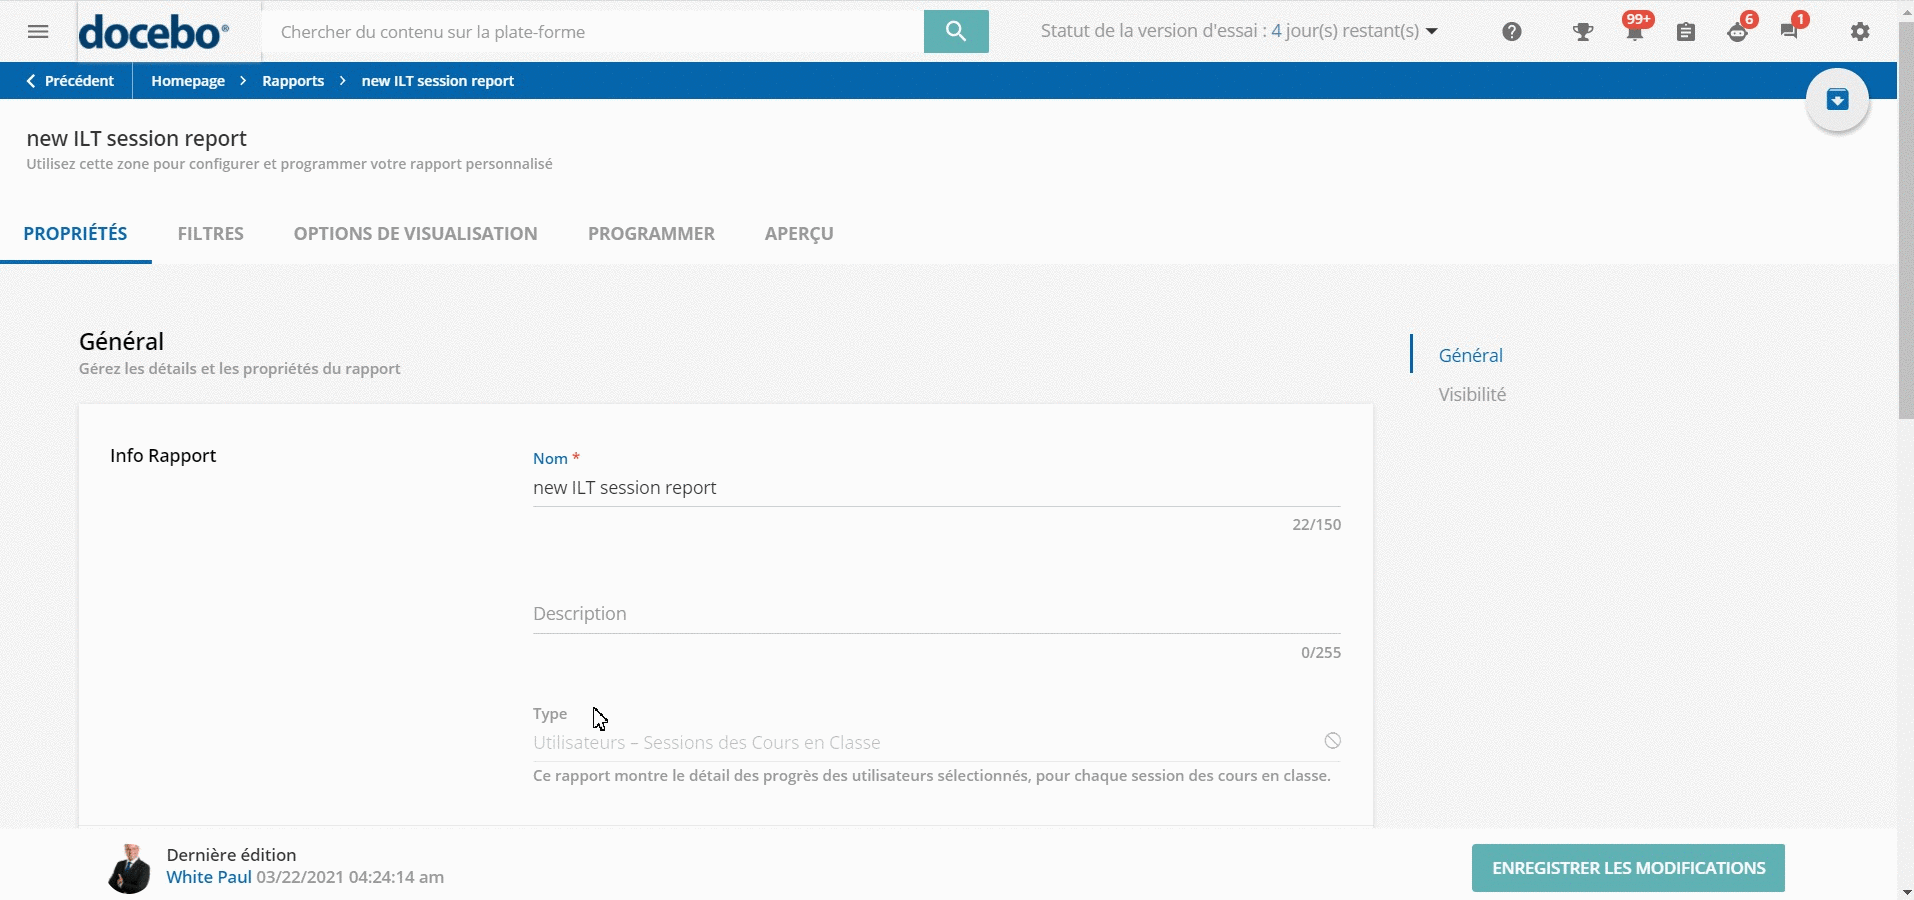Screen dimensions: 1914x900
Task: Open the hamburger main menu
Action: [38, 32]
